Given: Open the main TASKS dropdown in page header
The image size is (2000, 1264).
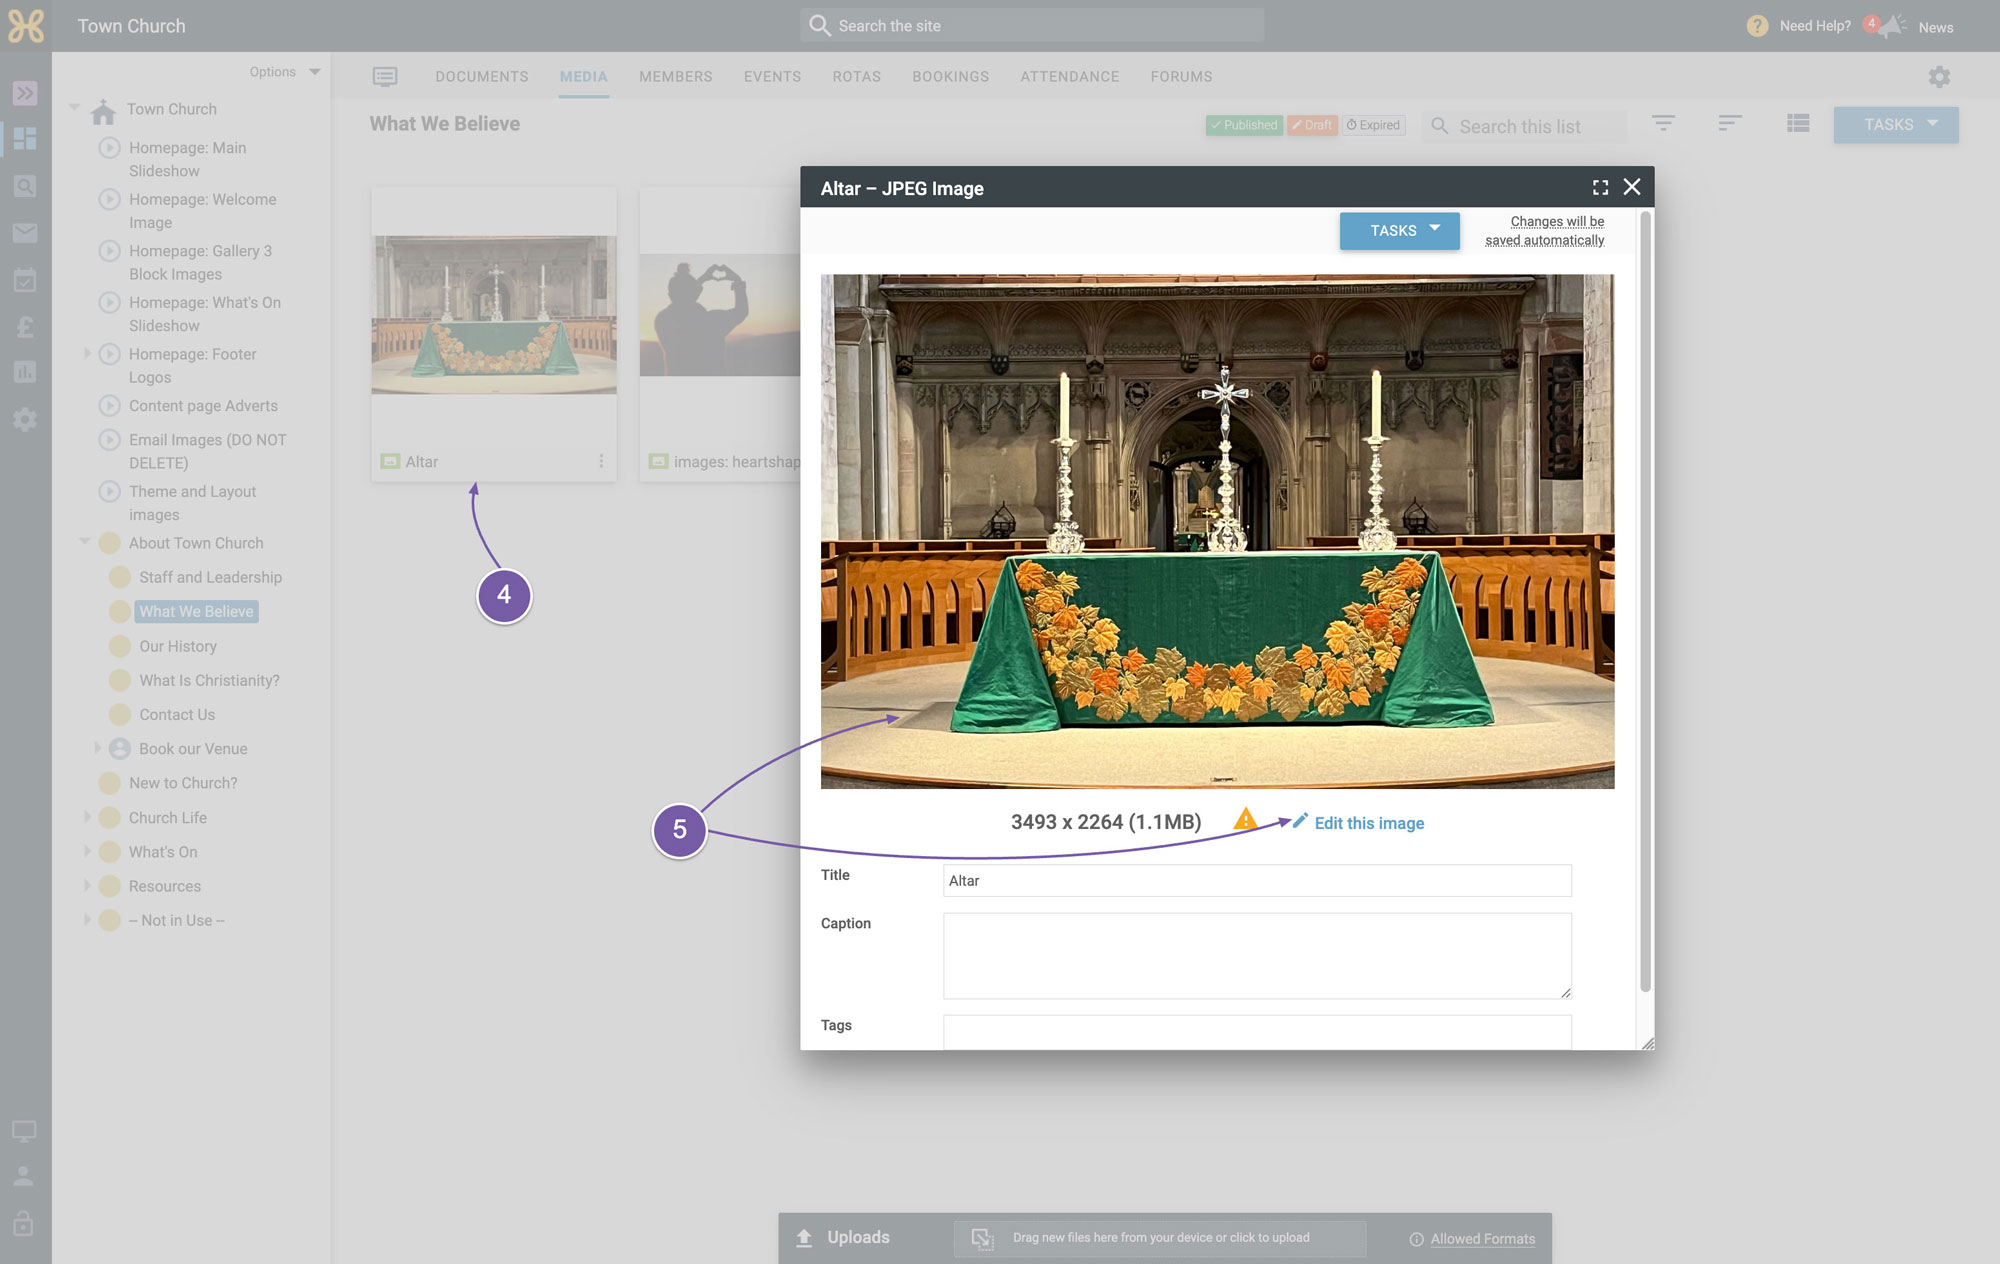Looking at the screenshot, I should click(1896, 125).
